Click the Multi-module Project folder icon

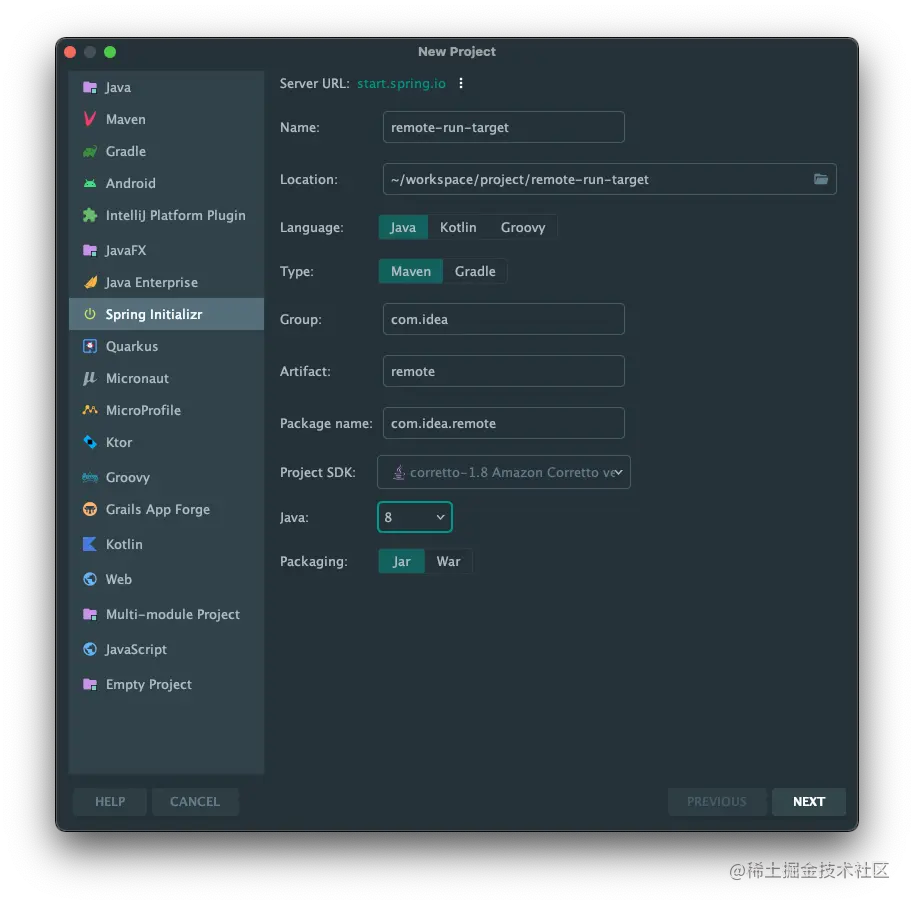[90, 614]
